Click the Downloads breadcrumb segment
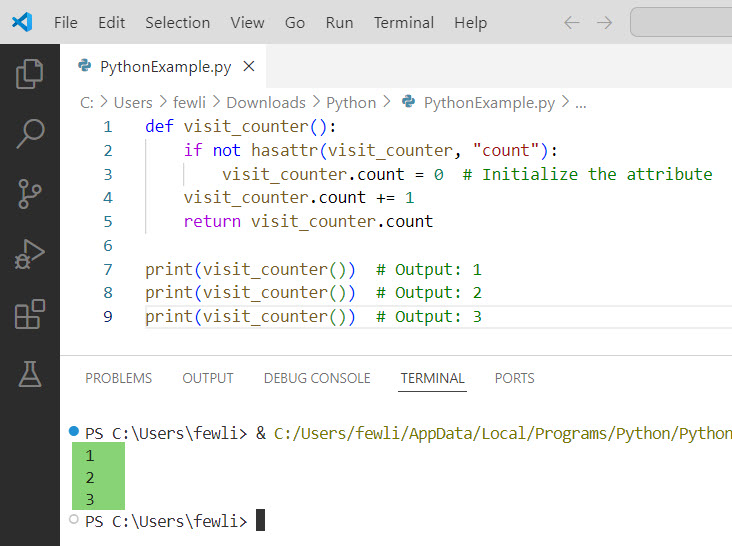Image resolution: width=732 pixels, height=546 pixels. tap(266, 103)
